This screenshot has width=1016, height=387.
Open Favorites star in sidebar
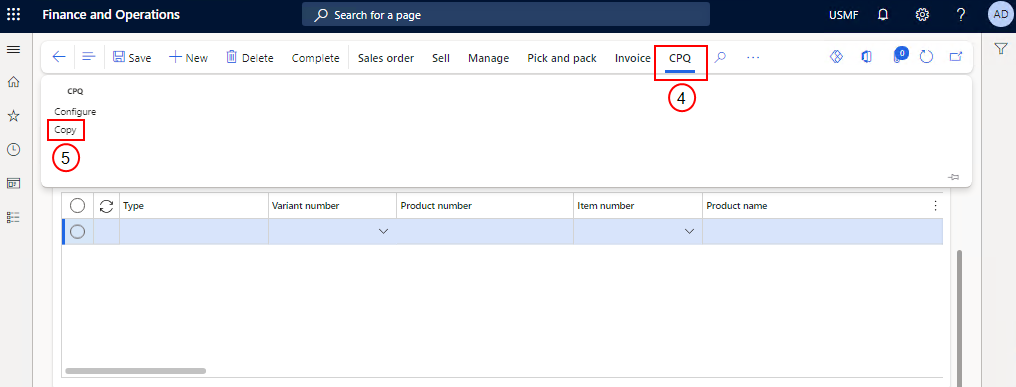[13, 116]
